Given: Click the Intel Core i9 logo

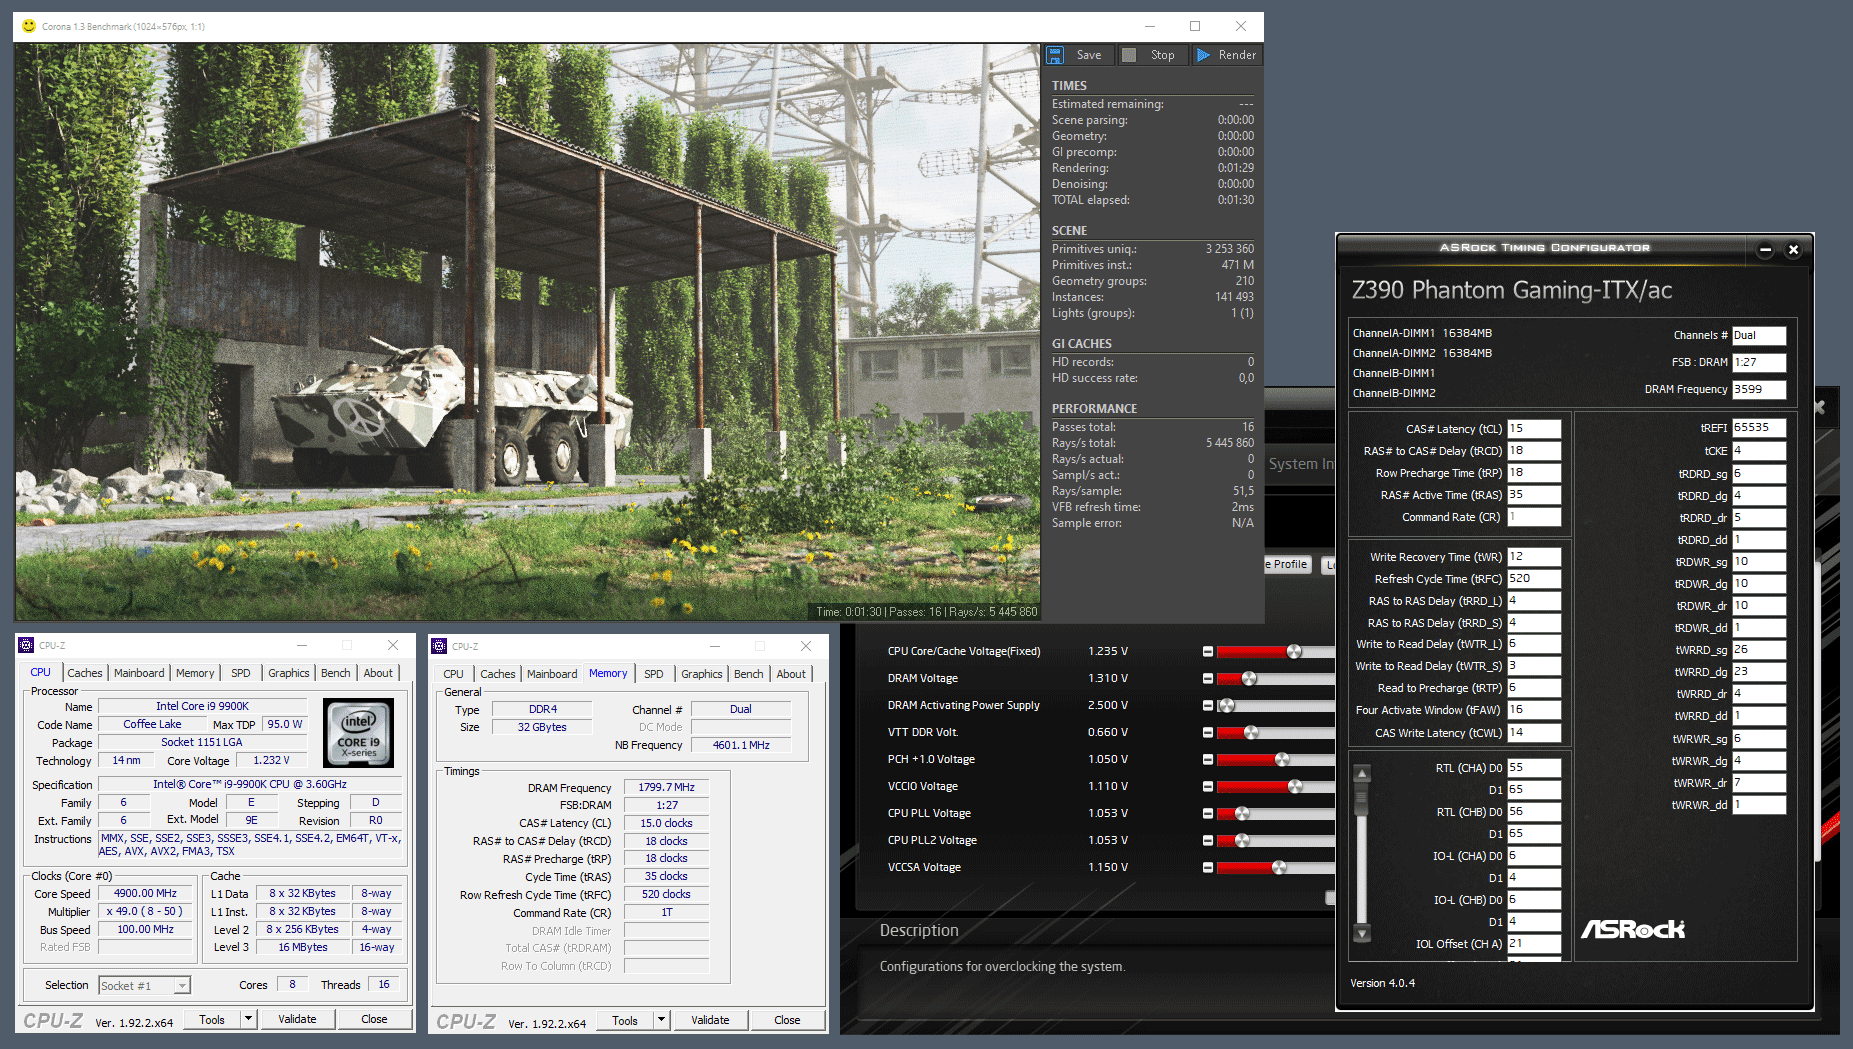Looking at the screenshot, I should [359, 733].
